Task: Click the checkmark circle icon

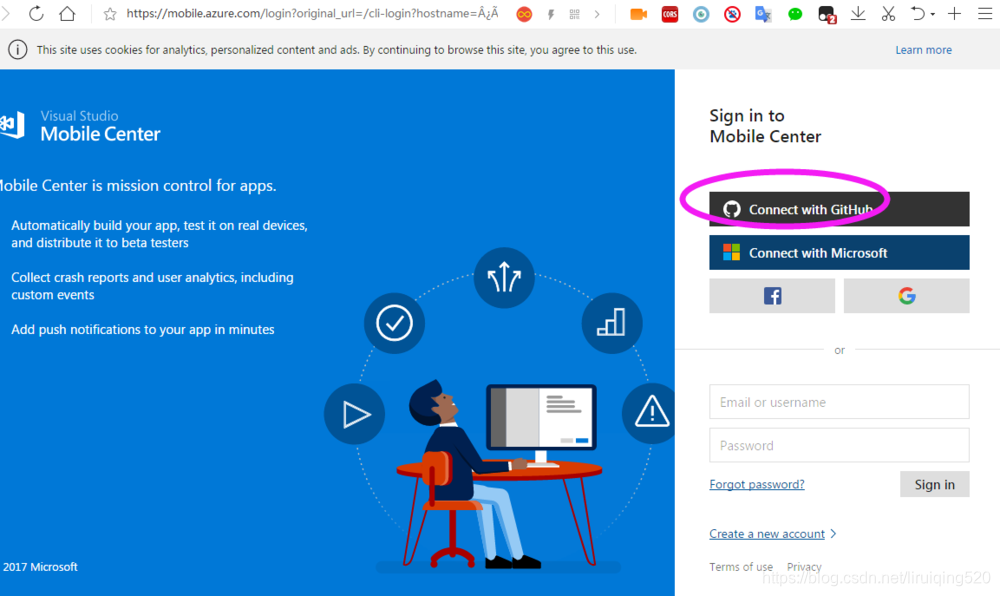Action: point(394,323)
